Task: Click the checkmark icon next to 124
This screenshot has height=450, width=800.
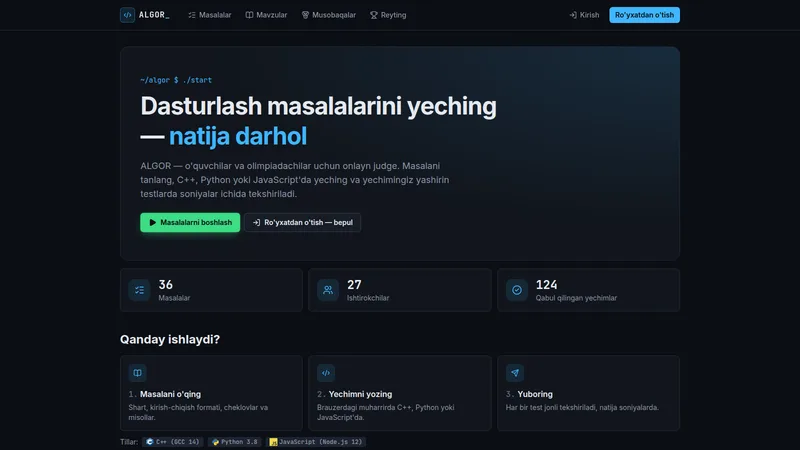Action: [517, 290]
